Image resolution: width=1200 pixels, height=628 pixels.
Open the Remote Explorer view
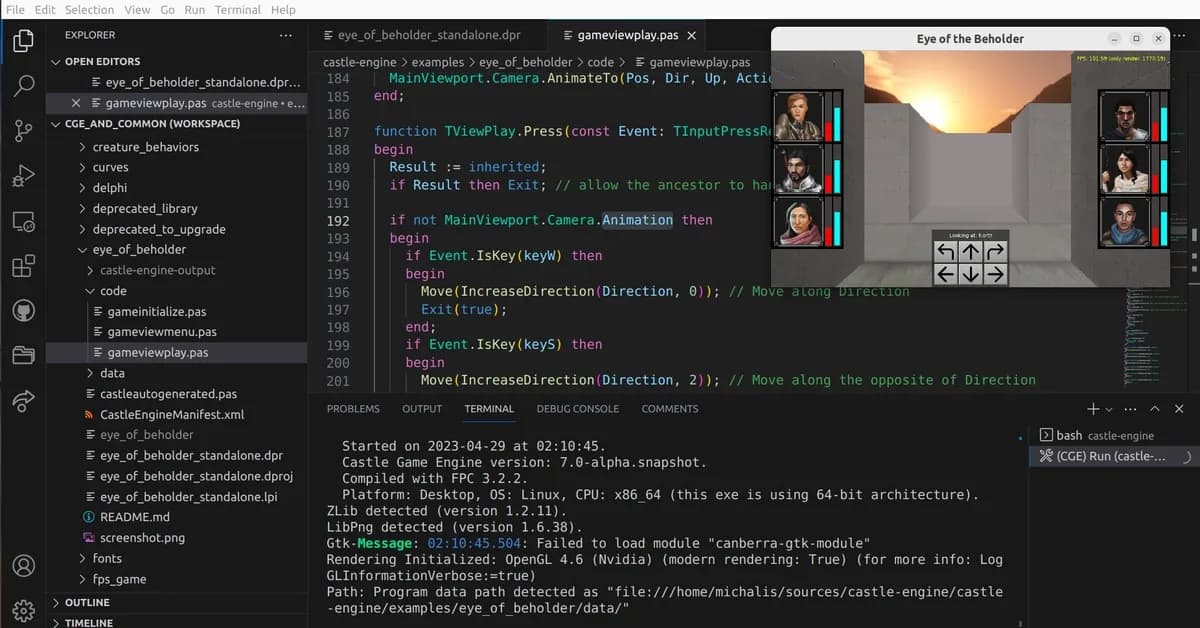tap(24, 221)
